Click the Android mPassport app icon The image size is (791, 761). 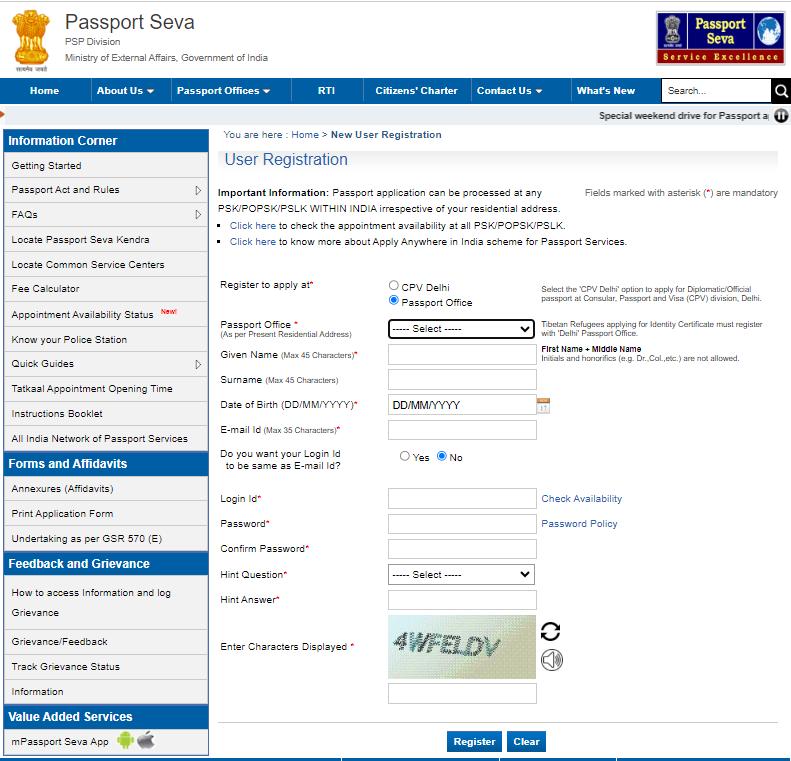(x=125, y=741)
